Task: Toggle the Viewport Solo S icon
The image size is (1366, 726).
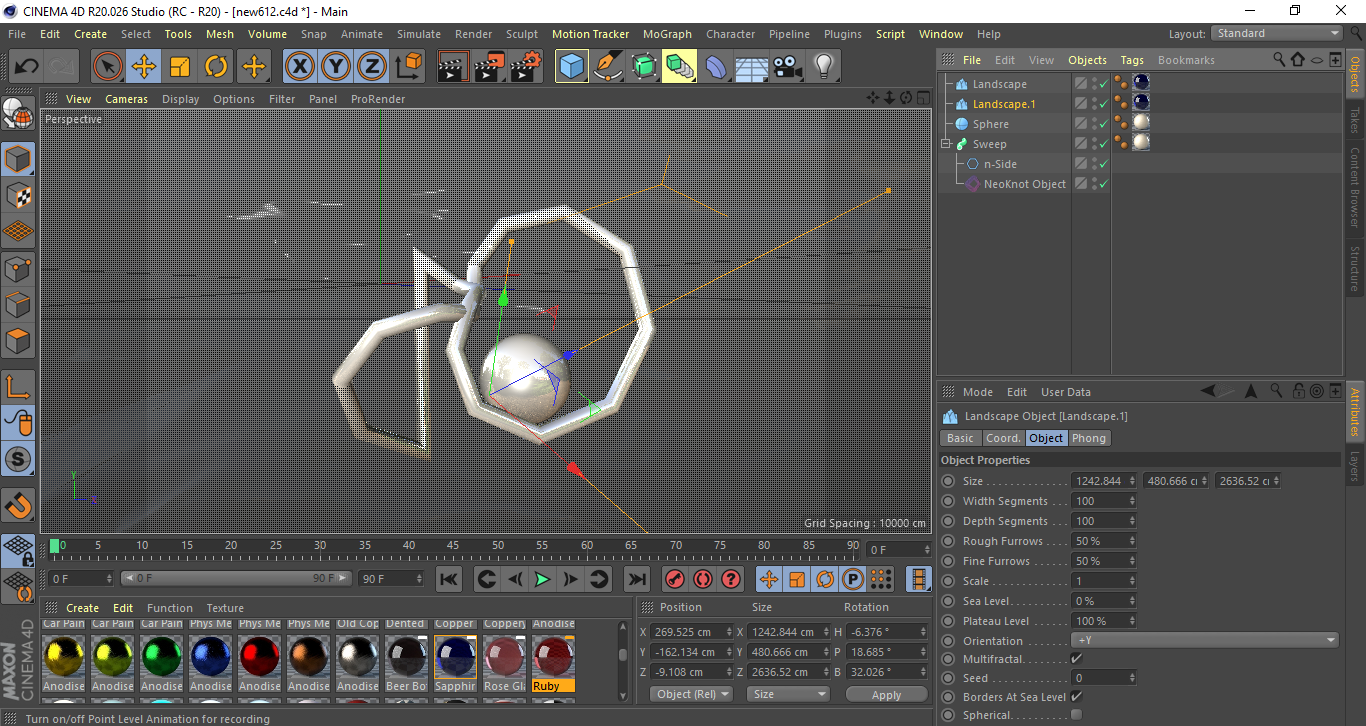Action: (18, 459)
